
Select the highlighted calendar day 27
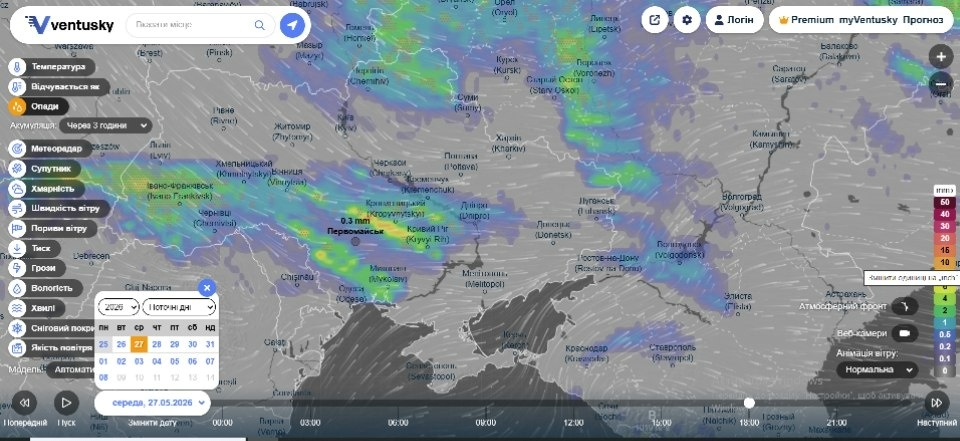pos(139,344)
